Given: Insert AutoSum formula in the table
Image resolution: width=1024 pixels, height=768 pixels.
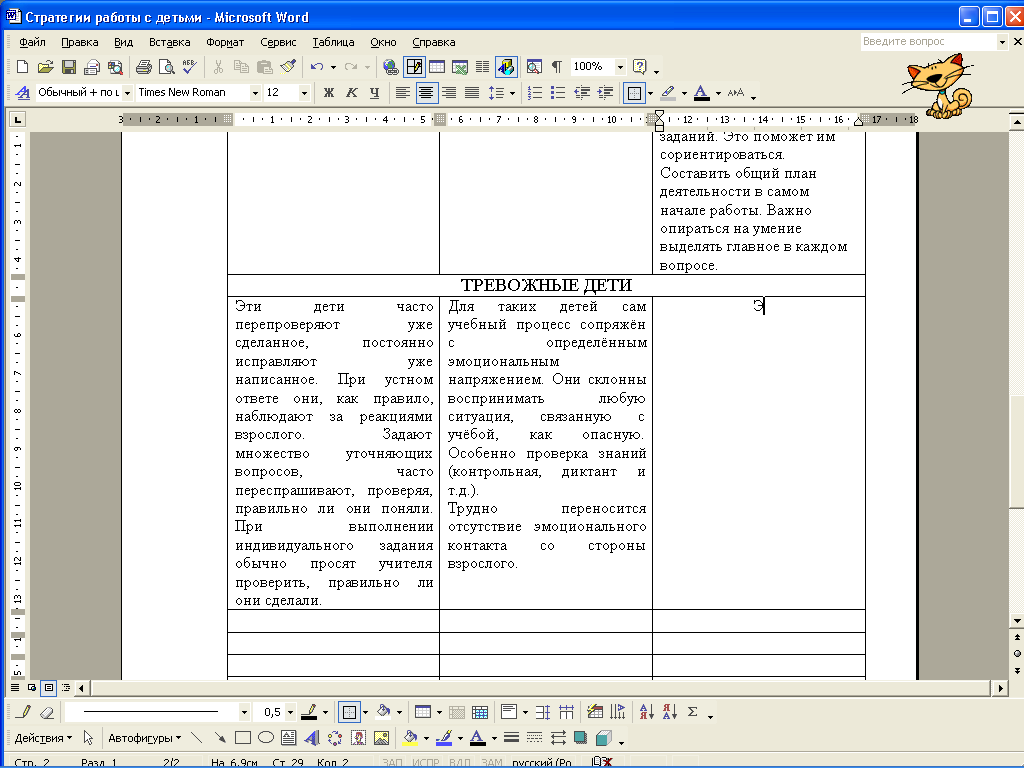Looking at the screenshot, I should tap(693, 712).
